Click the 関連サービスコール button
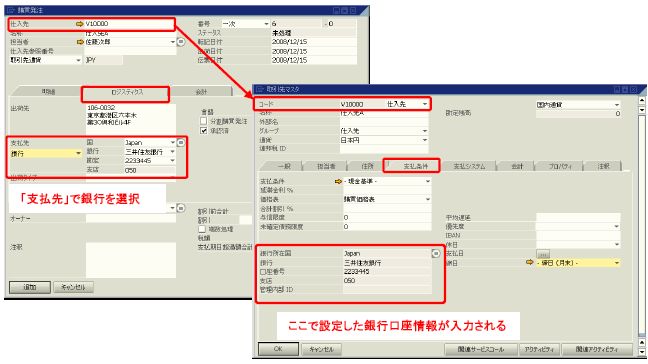Screen dimensions: 648x364 [x=481, y=349]
